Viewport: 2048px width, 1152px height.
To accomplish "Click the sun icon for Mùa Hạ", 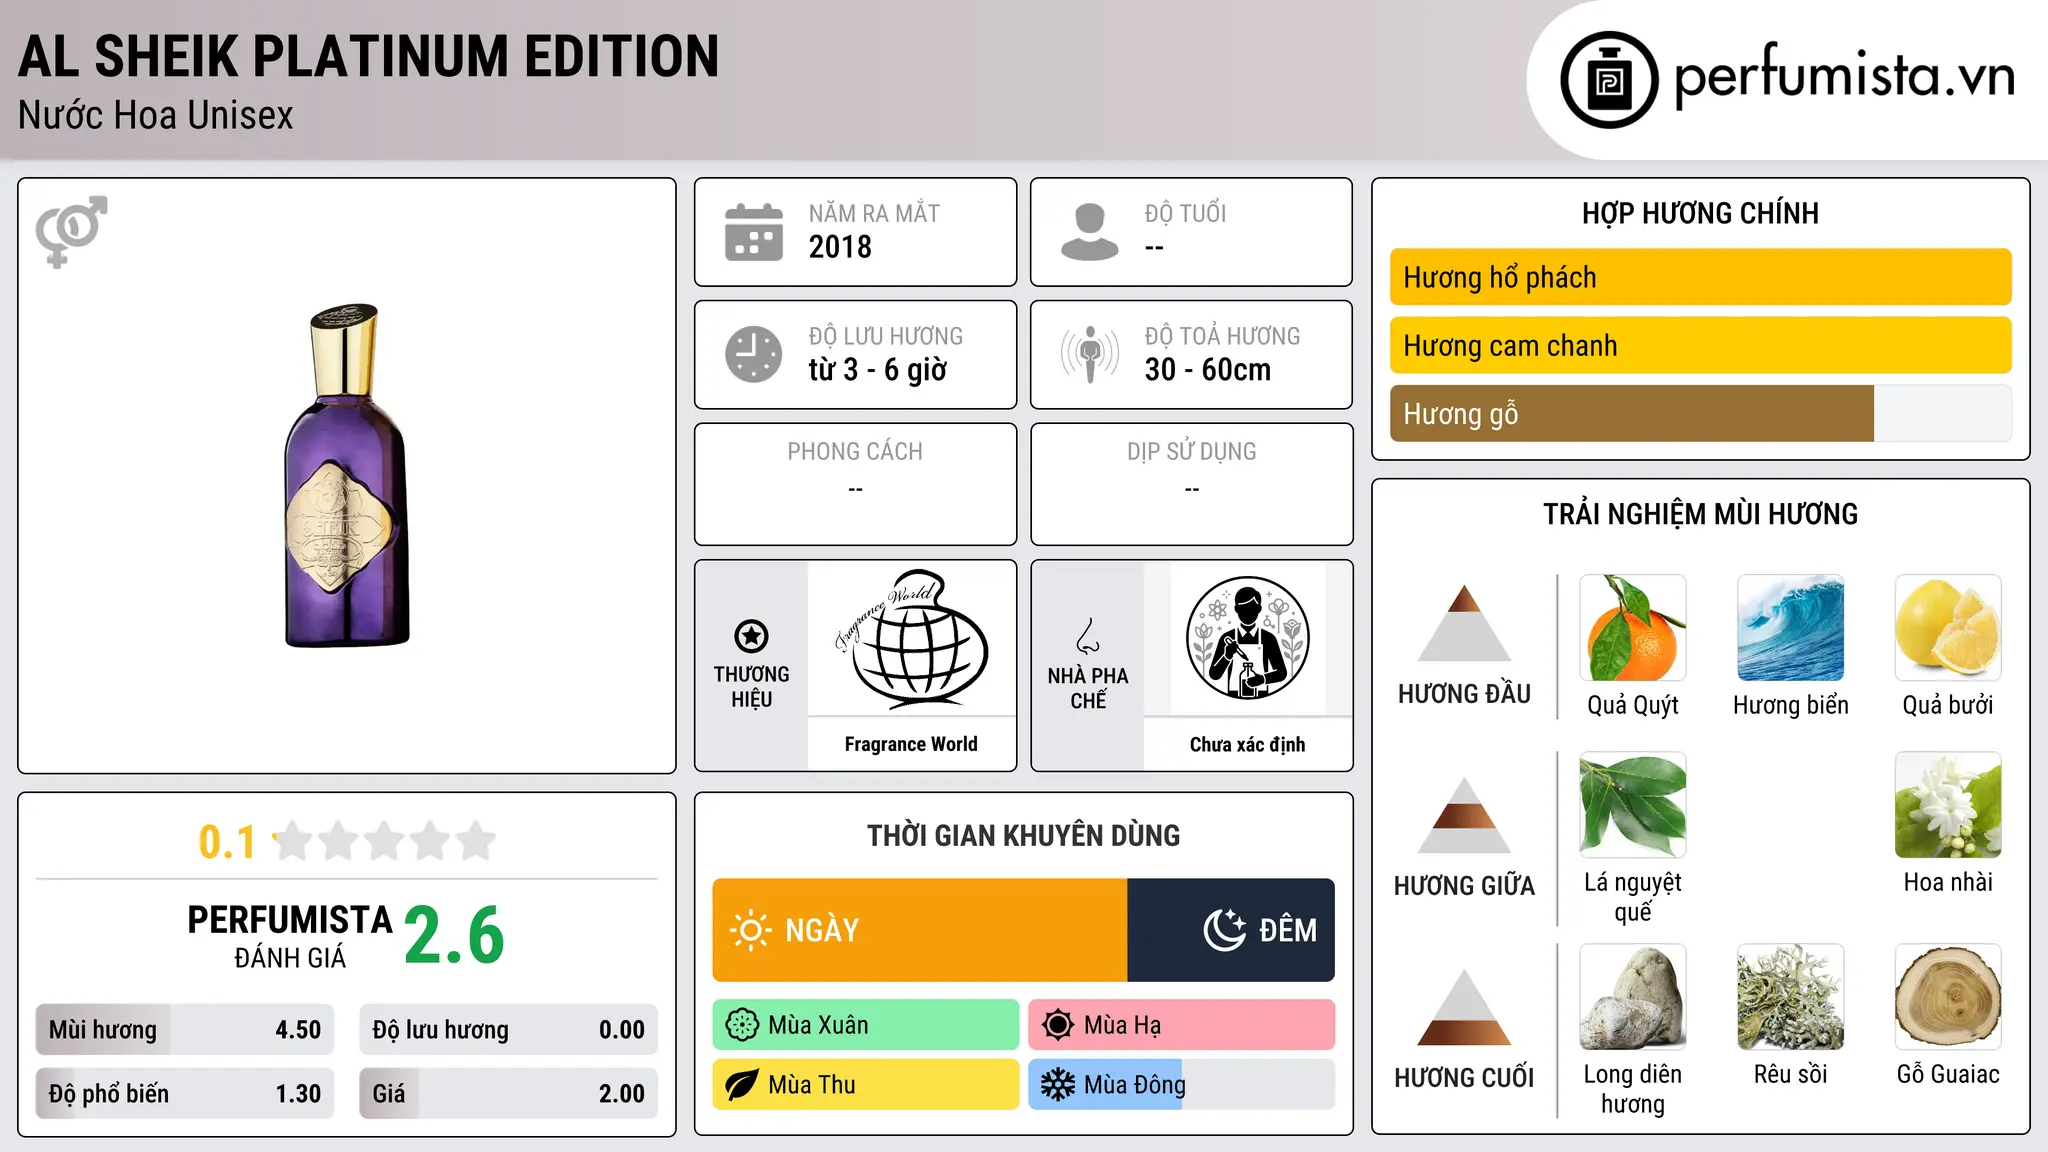I will [1058, 1025].
